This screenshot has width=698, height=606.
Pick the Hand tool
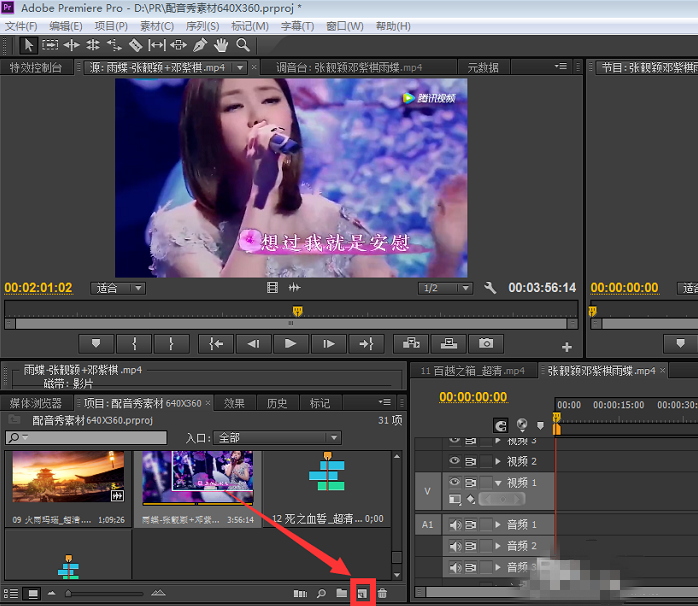tap(221, 45)
